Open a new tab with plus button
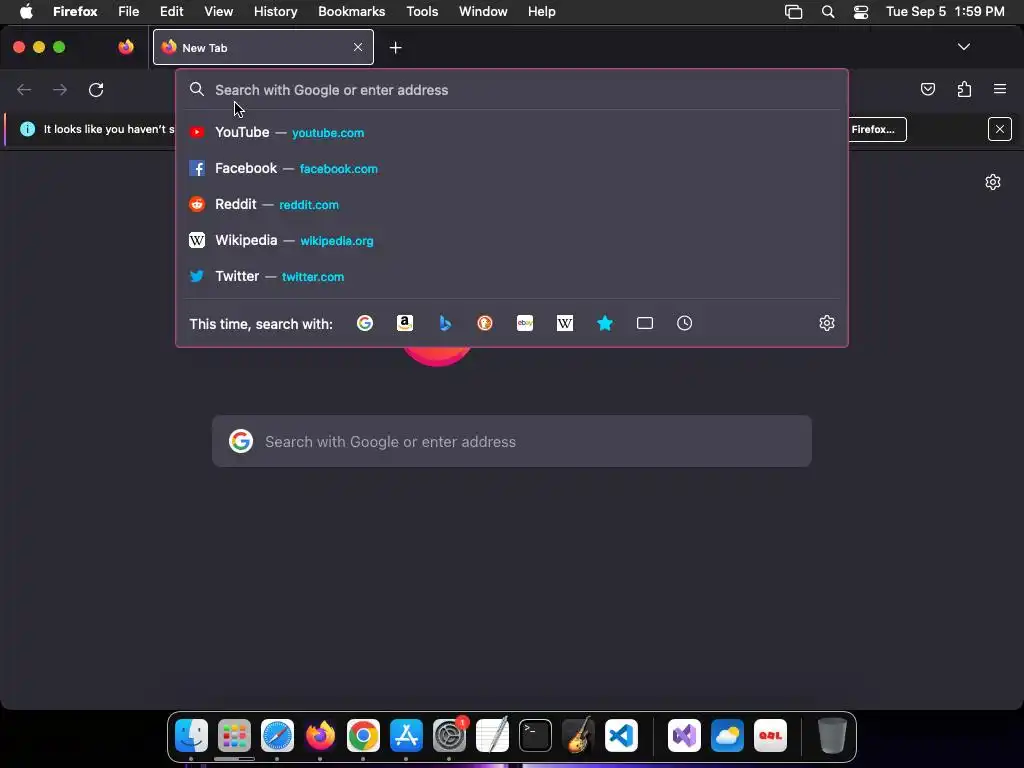This screenshot has height=768, width=1024. [x=395, y=48]
